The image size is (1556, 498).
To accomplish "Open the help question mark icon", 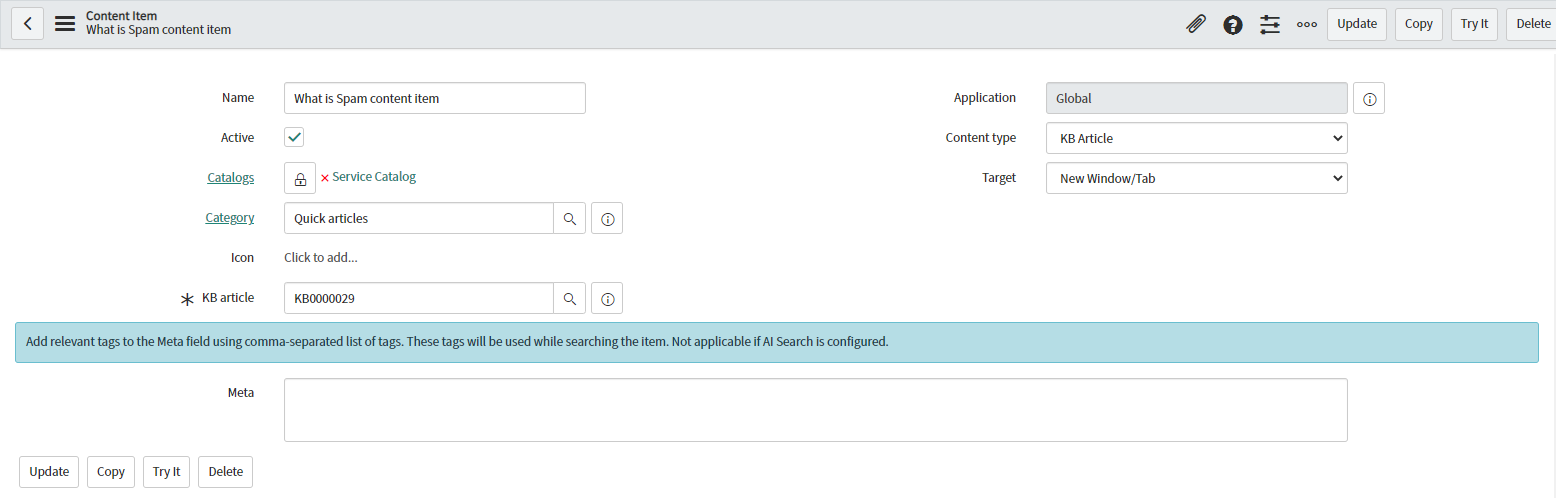I will (x=1233, y=24).
